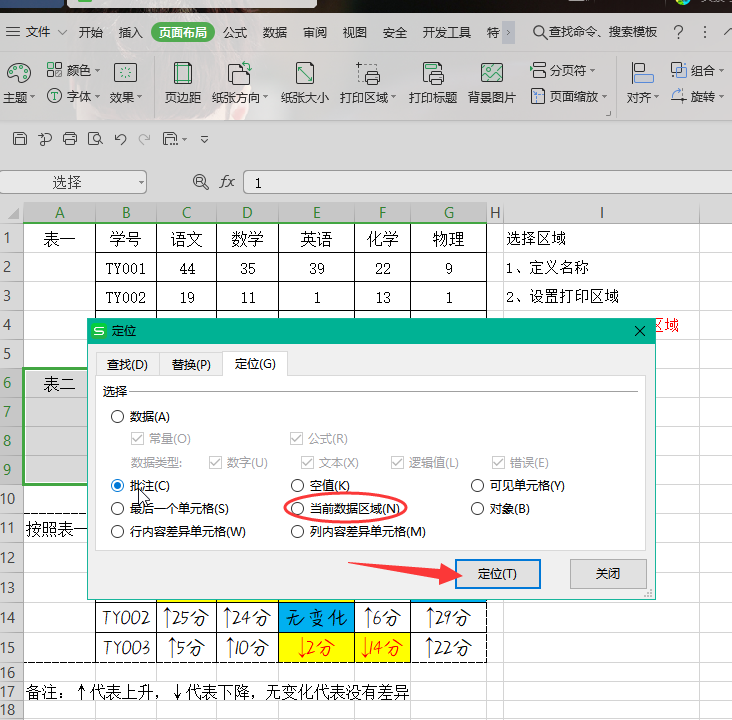Open the 公式 ribbon tab
732x720 pixels.
click(x=235, y=32)
